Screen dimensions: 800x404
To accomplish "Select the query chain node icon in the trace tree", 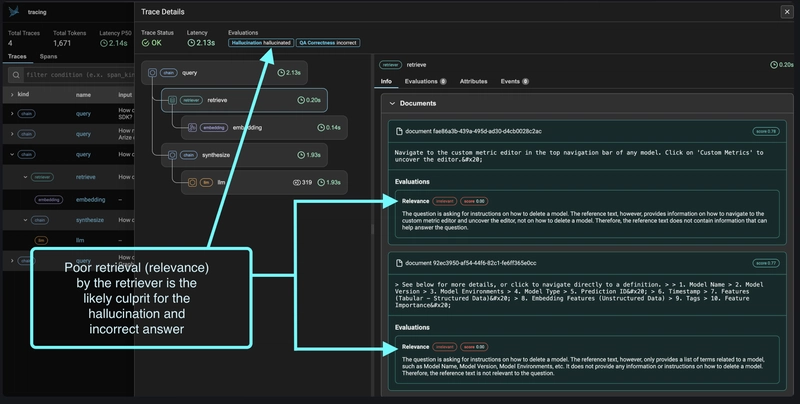I will pyautogui.click(x=152, y=72).
